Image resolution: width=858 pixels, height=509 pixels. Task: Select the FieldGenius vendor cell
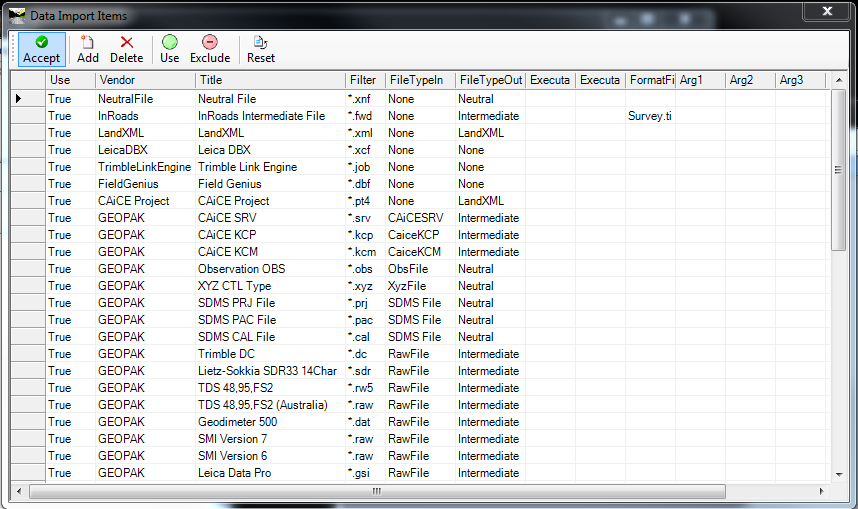click(145, 183)
